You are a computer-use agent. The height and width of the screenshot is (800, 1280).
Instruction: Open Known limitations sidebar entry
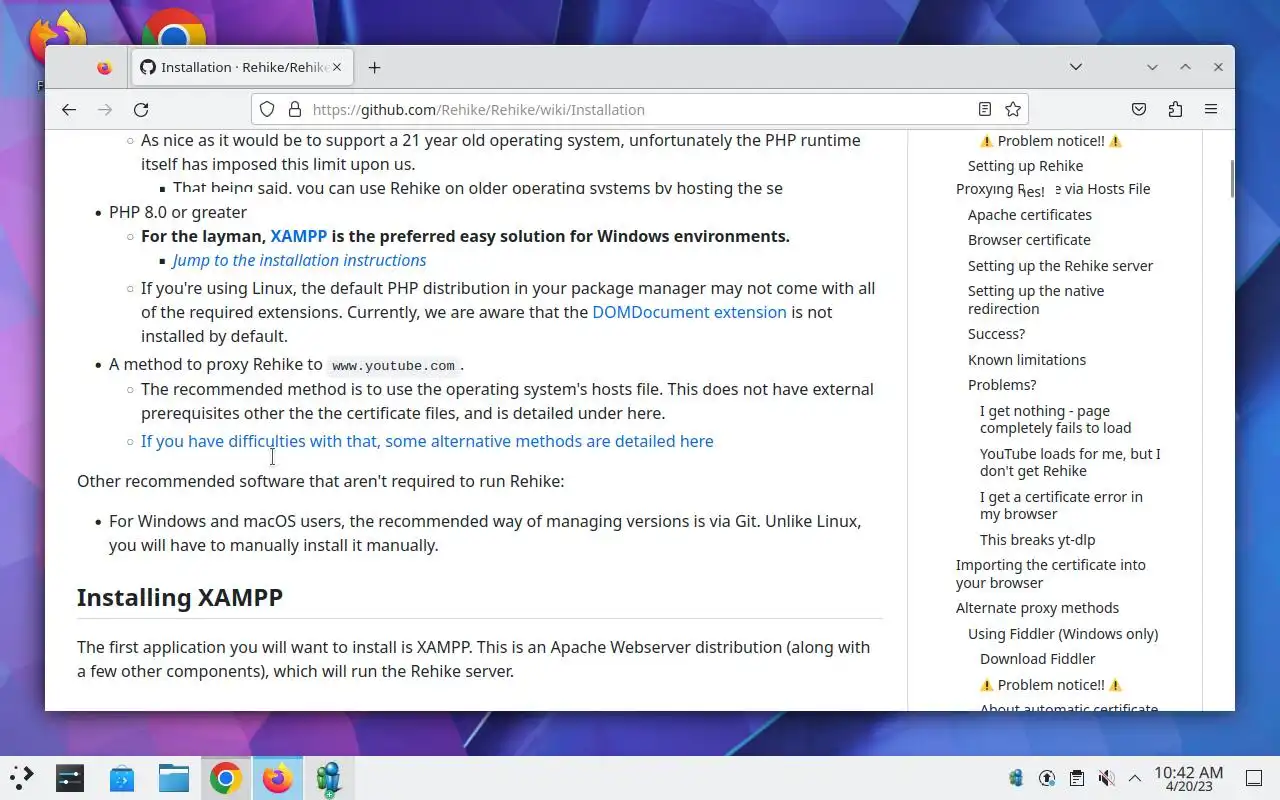[x=1026, y=360]
